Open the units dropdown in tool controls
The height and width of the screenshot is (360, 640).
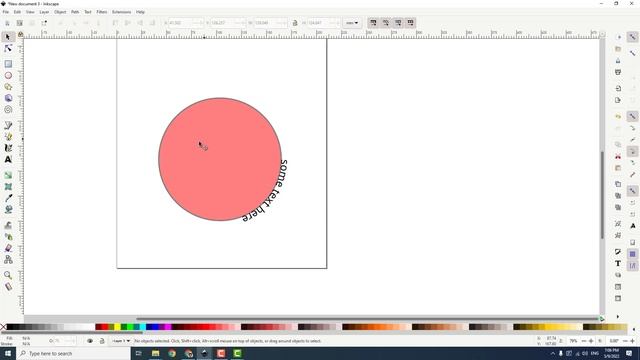352,23
